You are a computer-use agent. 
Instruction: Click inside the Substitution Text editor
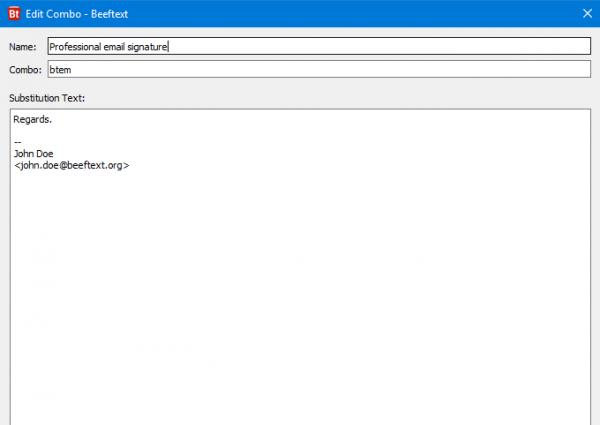(300, 267)
